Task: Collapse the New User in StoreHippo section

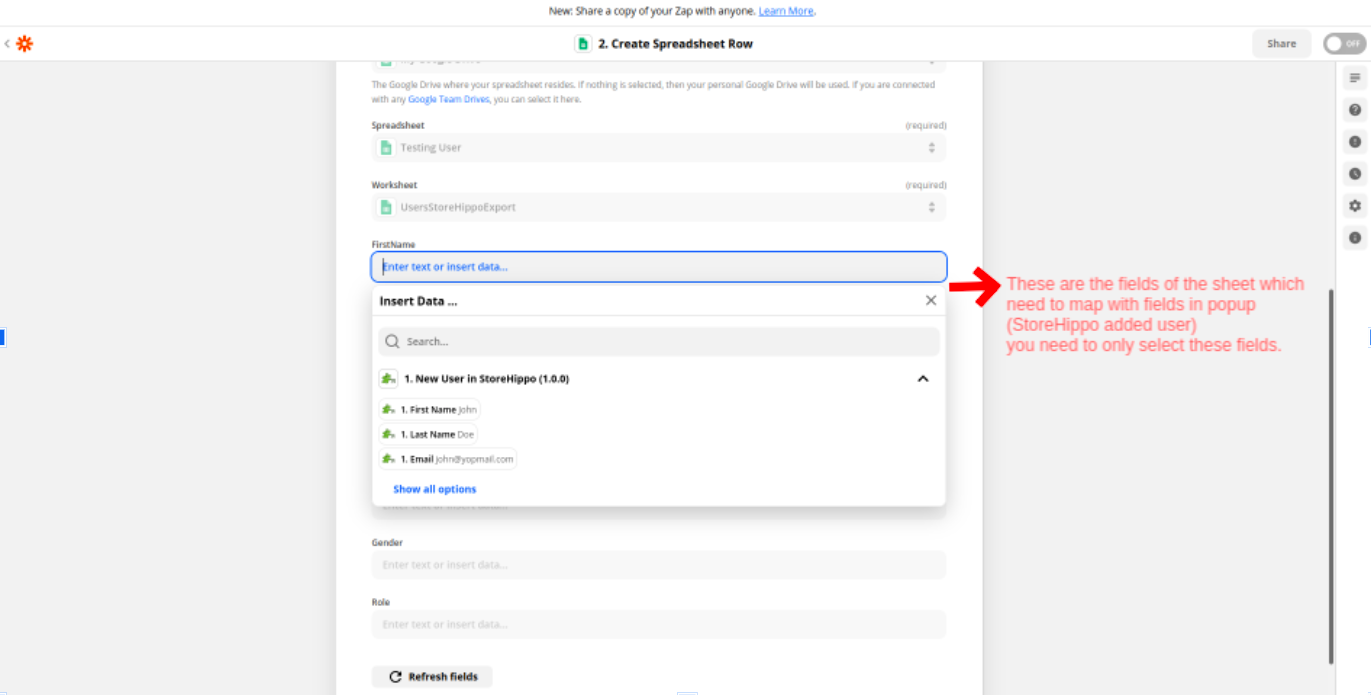Action: [923, 379]
